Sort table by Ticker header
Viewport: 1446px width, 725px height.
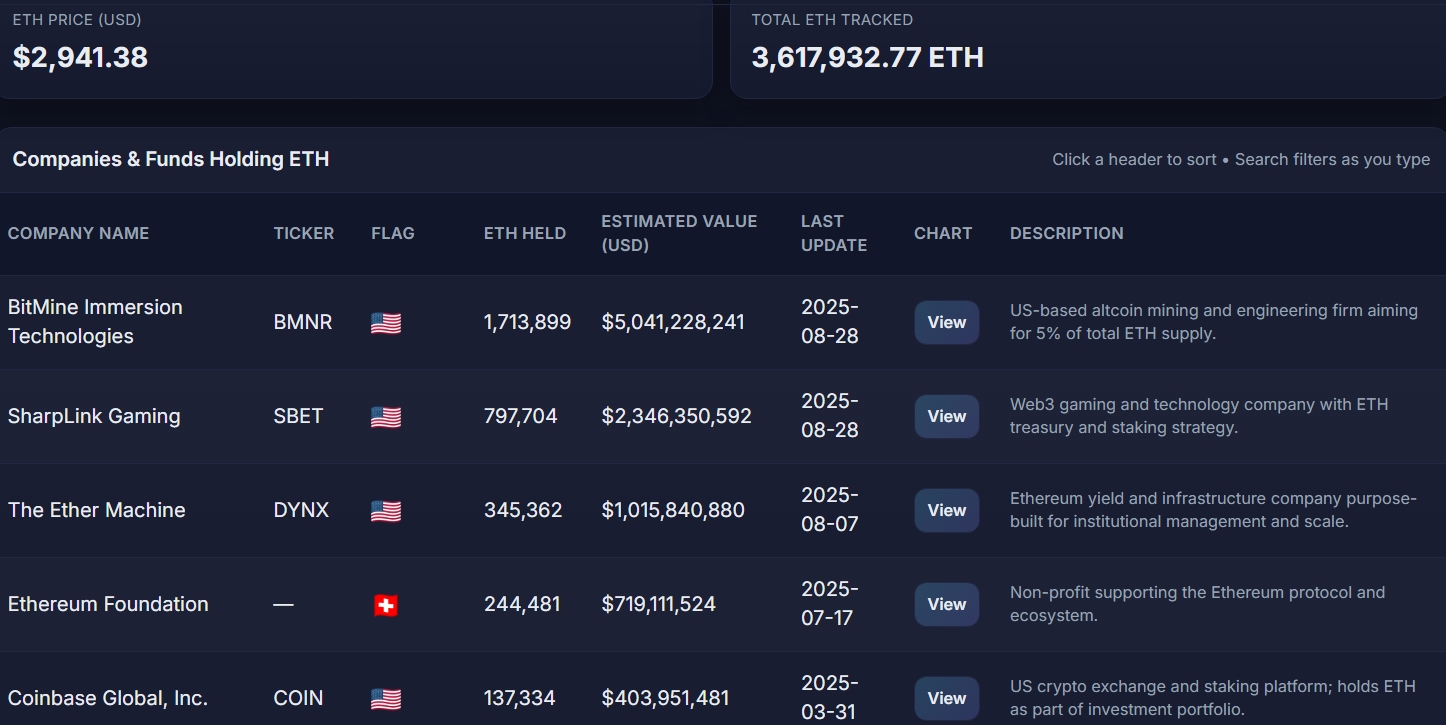pyautogui.click(x=304, y=233)
